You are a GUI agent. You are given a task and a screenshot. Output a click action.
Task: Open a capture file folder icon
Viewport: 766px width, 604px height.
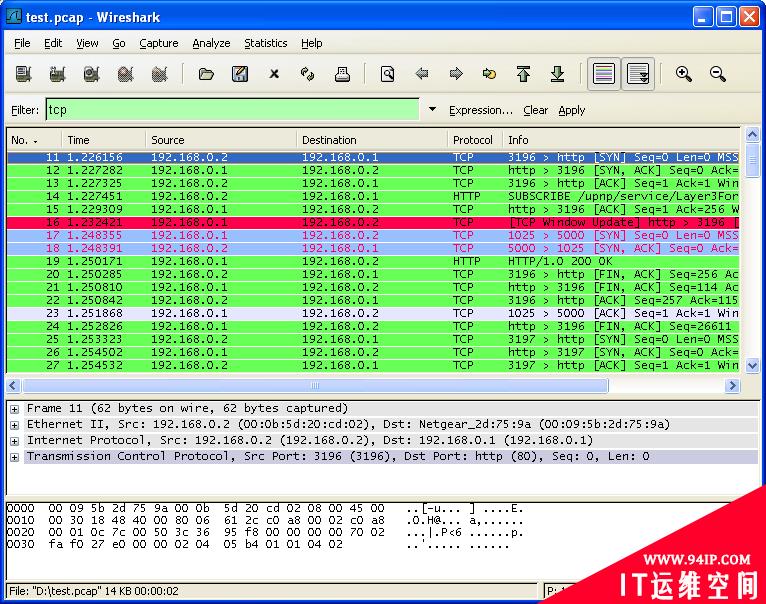click(206, 74)
